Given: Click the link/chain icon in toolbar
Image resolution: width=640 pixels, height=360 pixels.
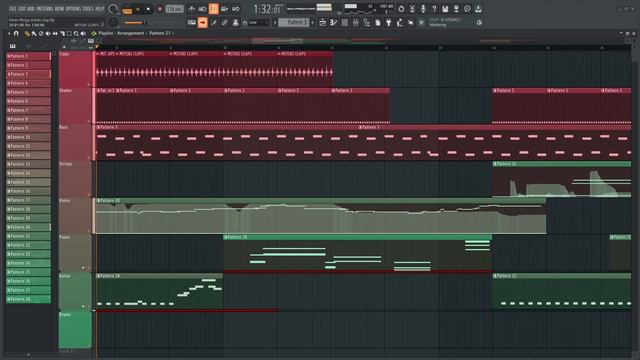Looking at the screenshot, I should [x=224, y=22].
